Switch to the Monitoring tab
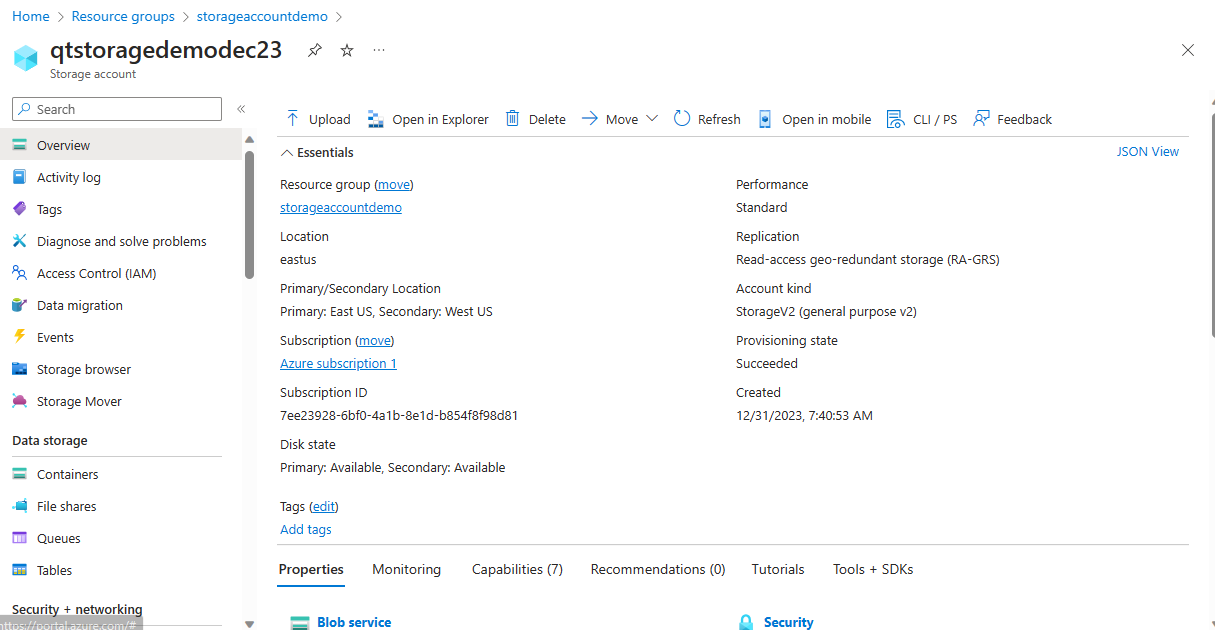The image size is (1215, 630). 406,569
